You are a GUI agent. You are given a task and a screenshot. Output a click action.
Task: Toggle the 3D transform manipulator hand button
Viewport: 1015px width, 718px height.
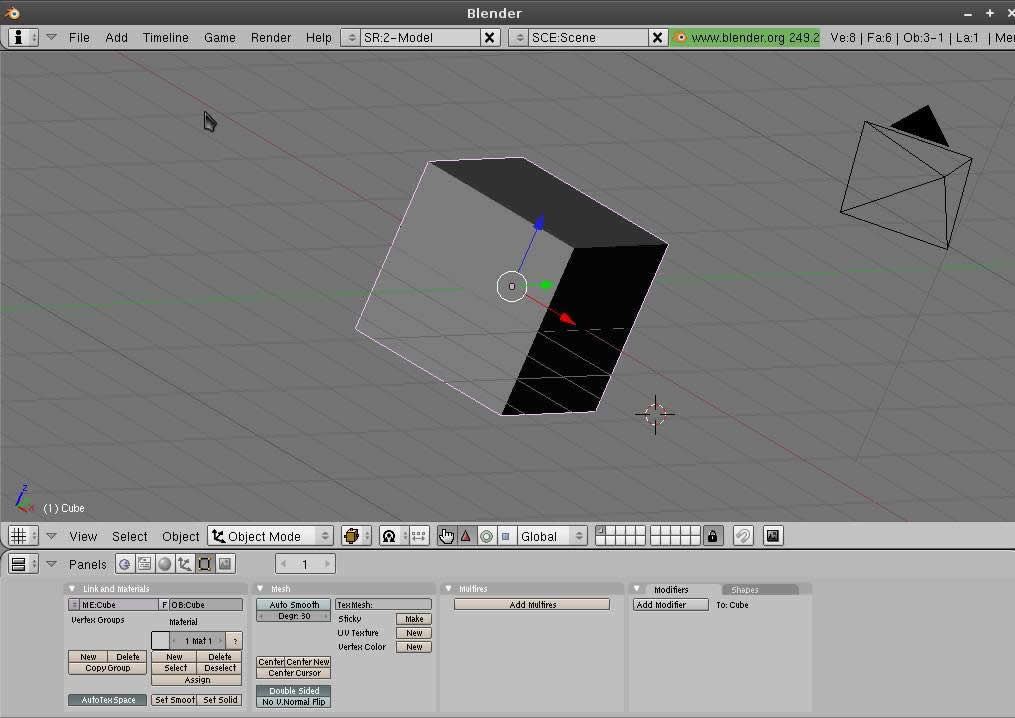pos(447,536)
